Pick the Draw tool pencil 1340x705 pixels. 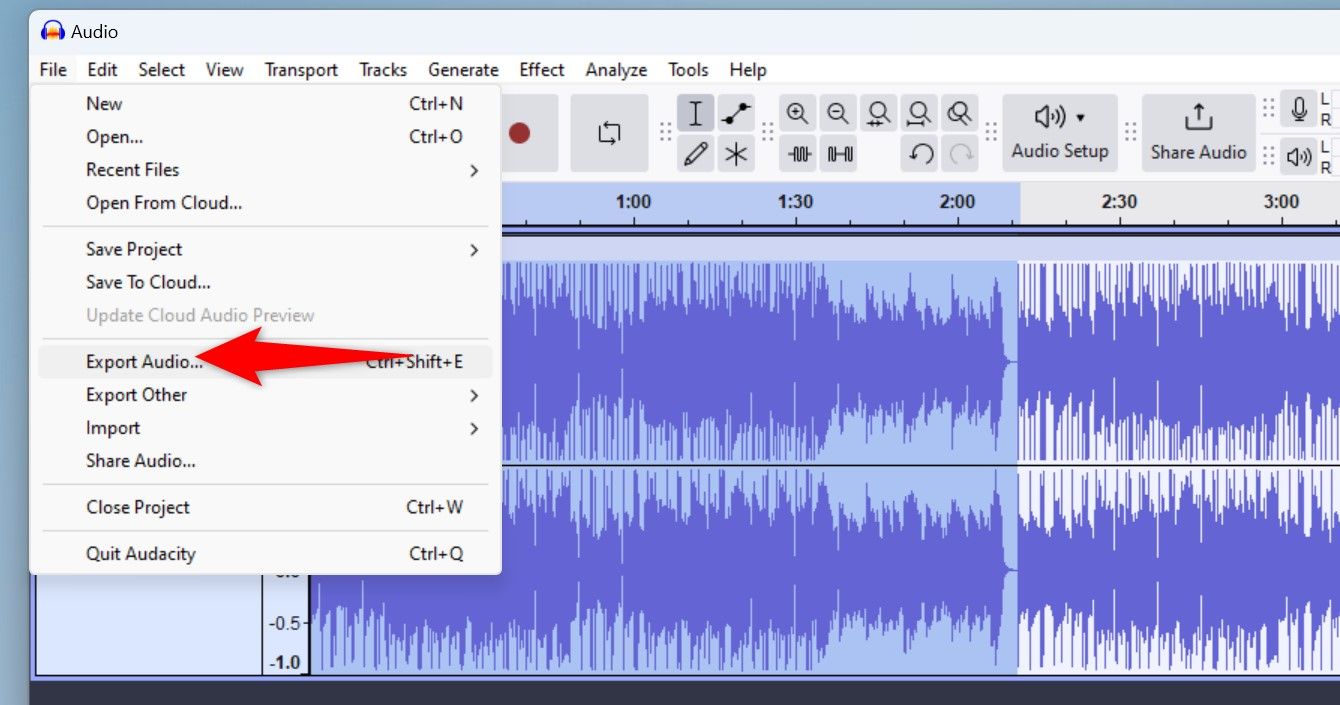695,153
